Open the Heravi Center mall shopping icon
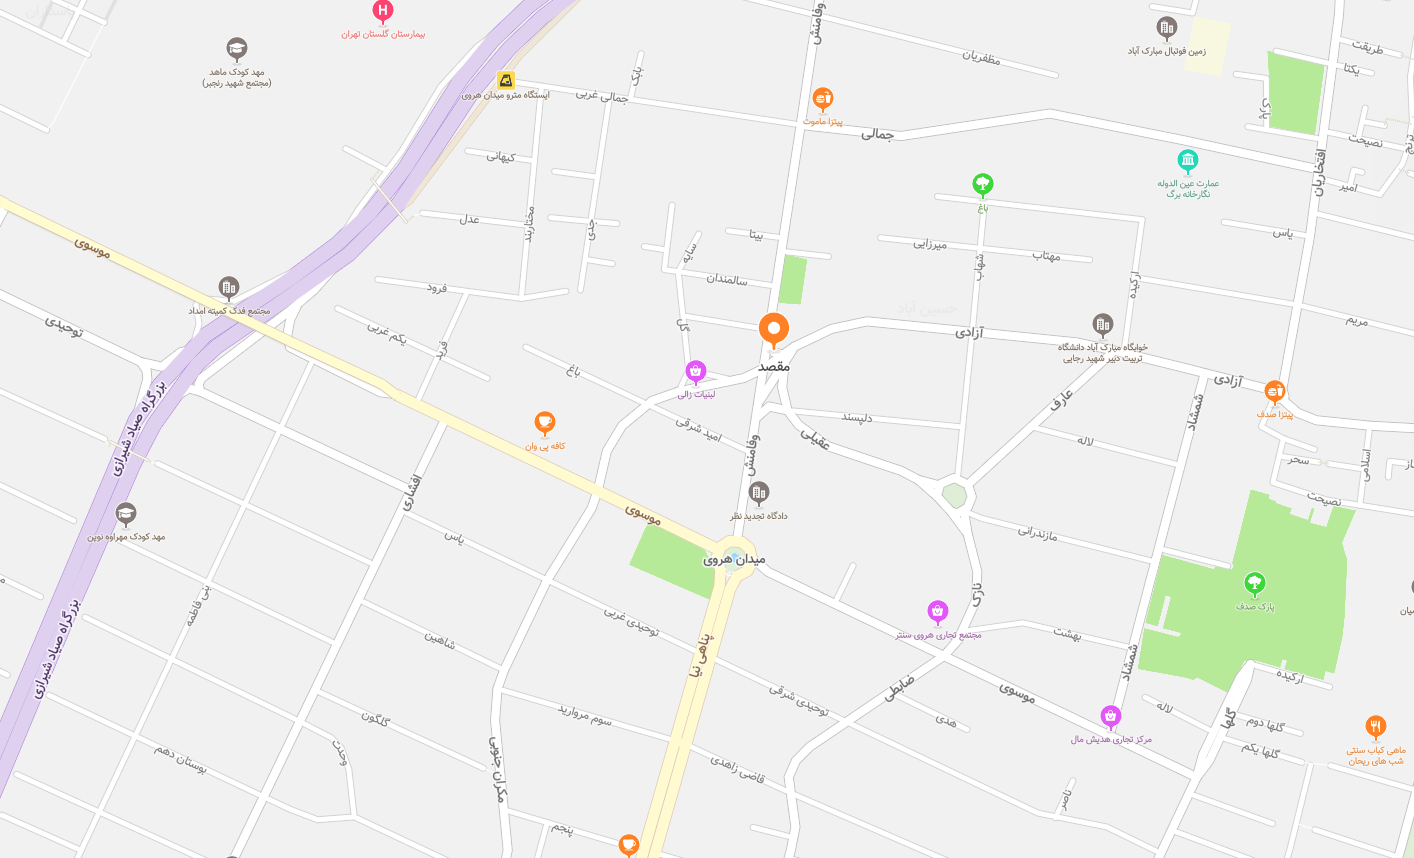Image resolution: width=1414 pixels, height=858 pixels. pyautogui.click(x=938, y=612)
